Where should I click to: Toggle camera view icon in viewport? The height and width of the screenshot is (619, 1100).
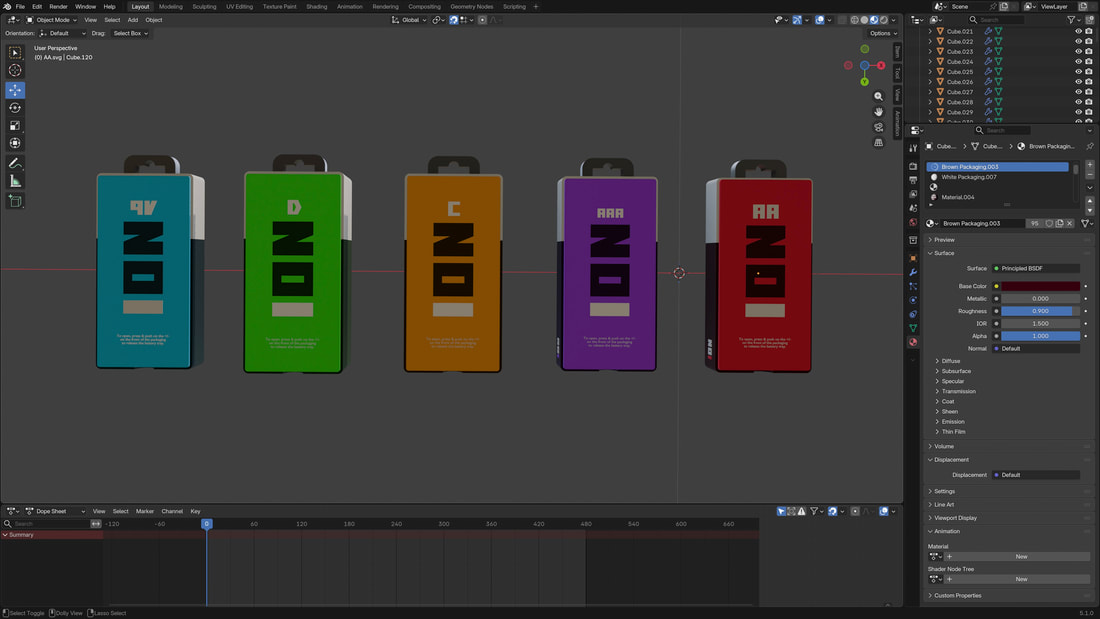pyautogui.click(x=878, y=127)
